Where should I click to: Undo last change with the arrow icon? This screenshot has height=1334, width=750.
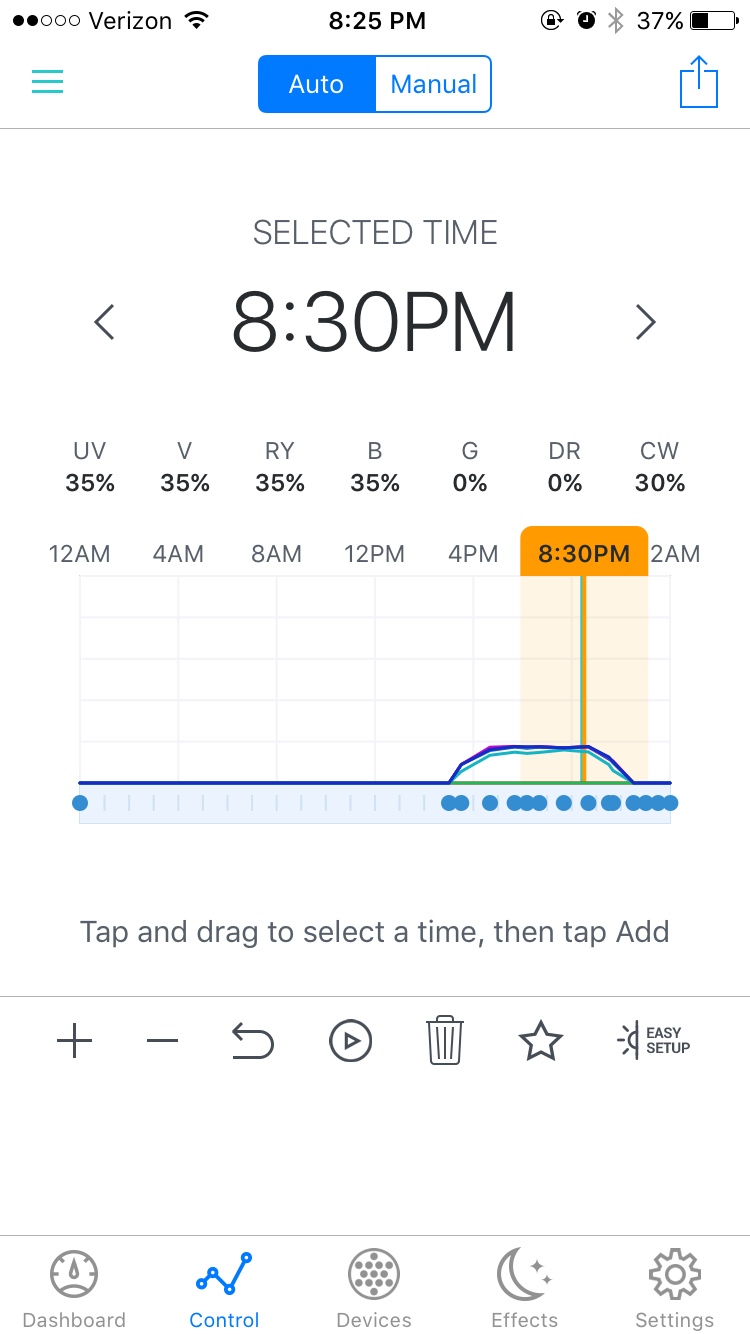pyautogui.click(x=252, y=1041)
